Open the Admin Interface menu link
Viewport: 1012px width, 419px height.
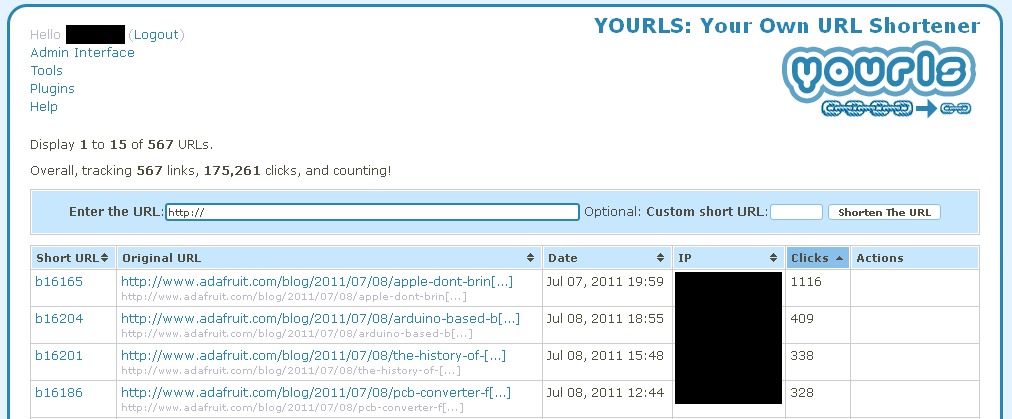tap(82, 53)
